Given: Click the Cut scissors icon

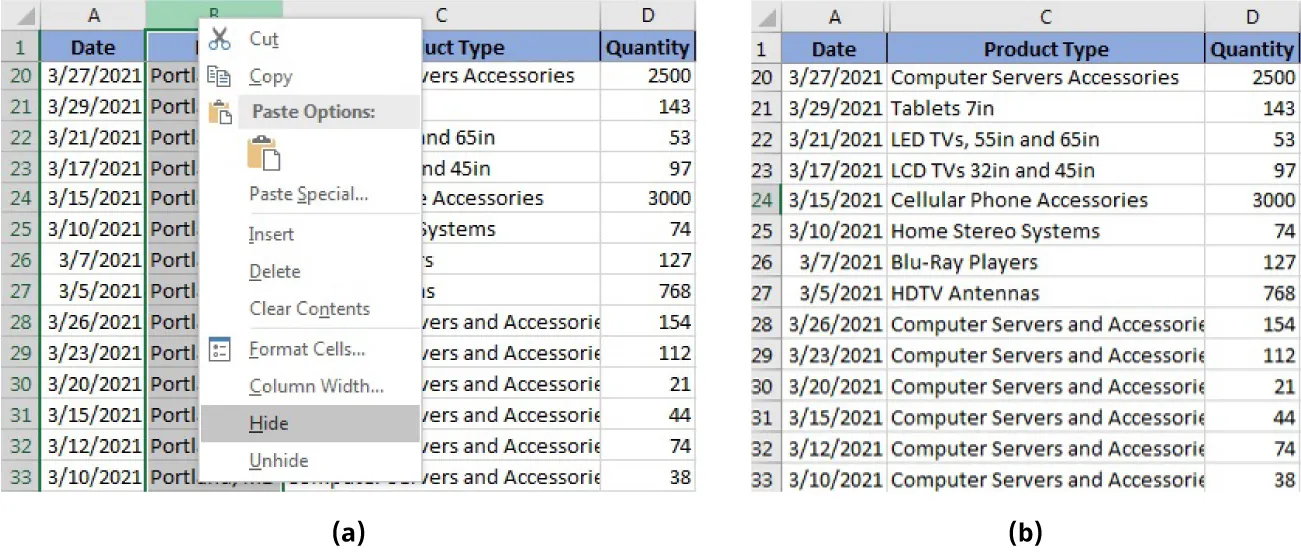Looking at the screenshot, I should click(219, 39).
